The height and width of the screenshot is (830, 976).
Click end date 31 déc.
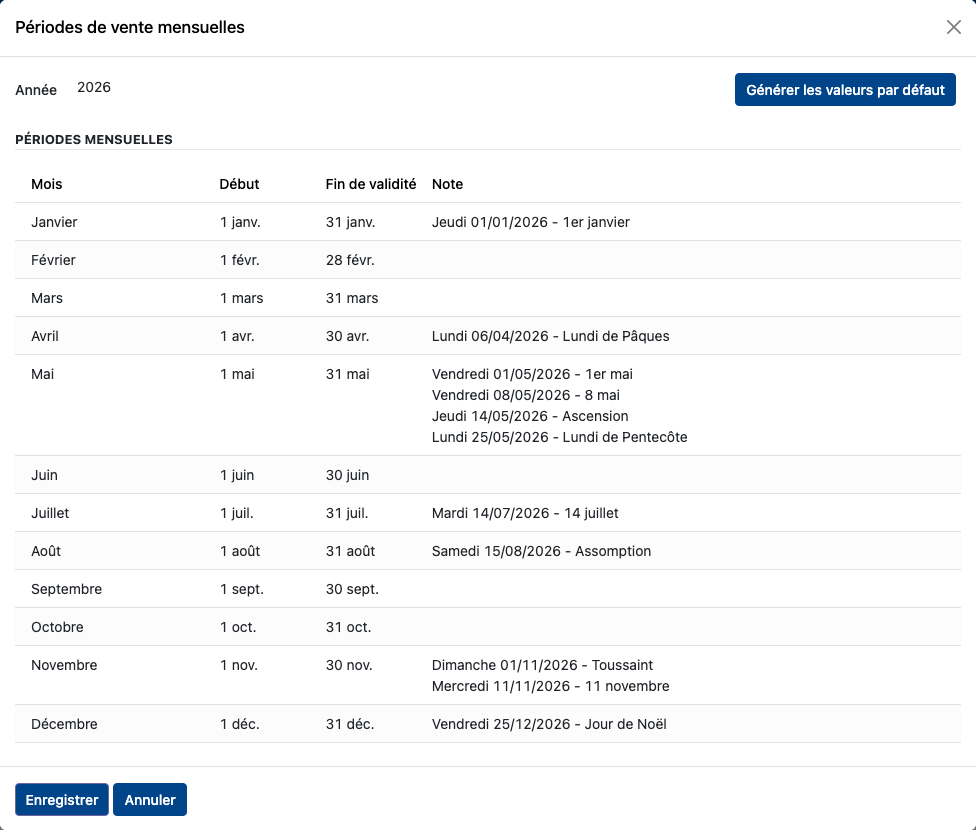350,724
